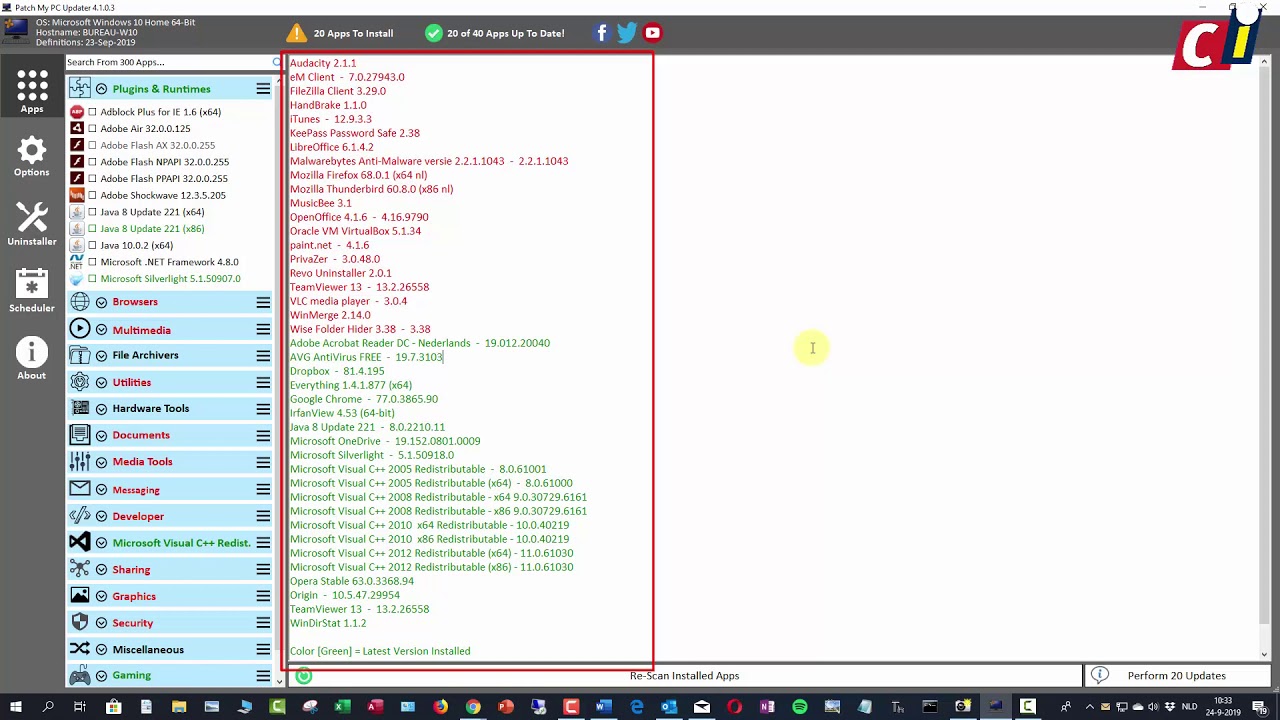Check Adobe Air 32.0.0.125
Screen dimensions: 1280x720
(x=92, y=129)
